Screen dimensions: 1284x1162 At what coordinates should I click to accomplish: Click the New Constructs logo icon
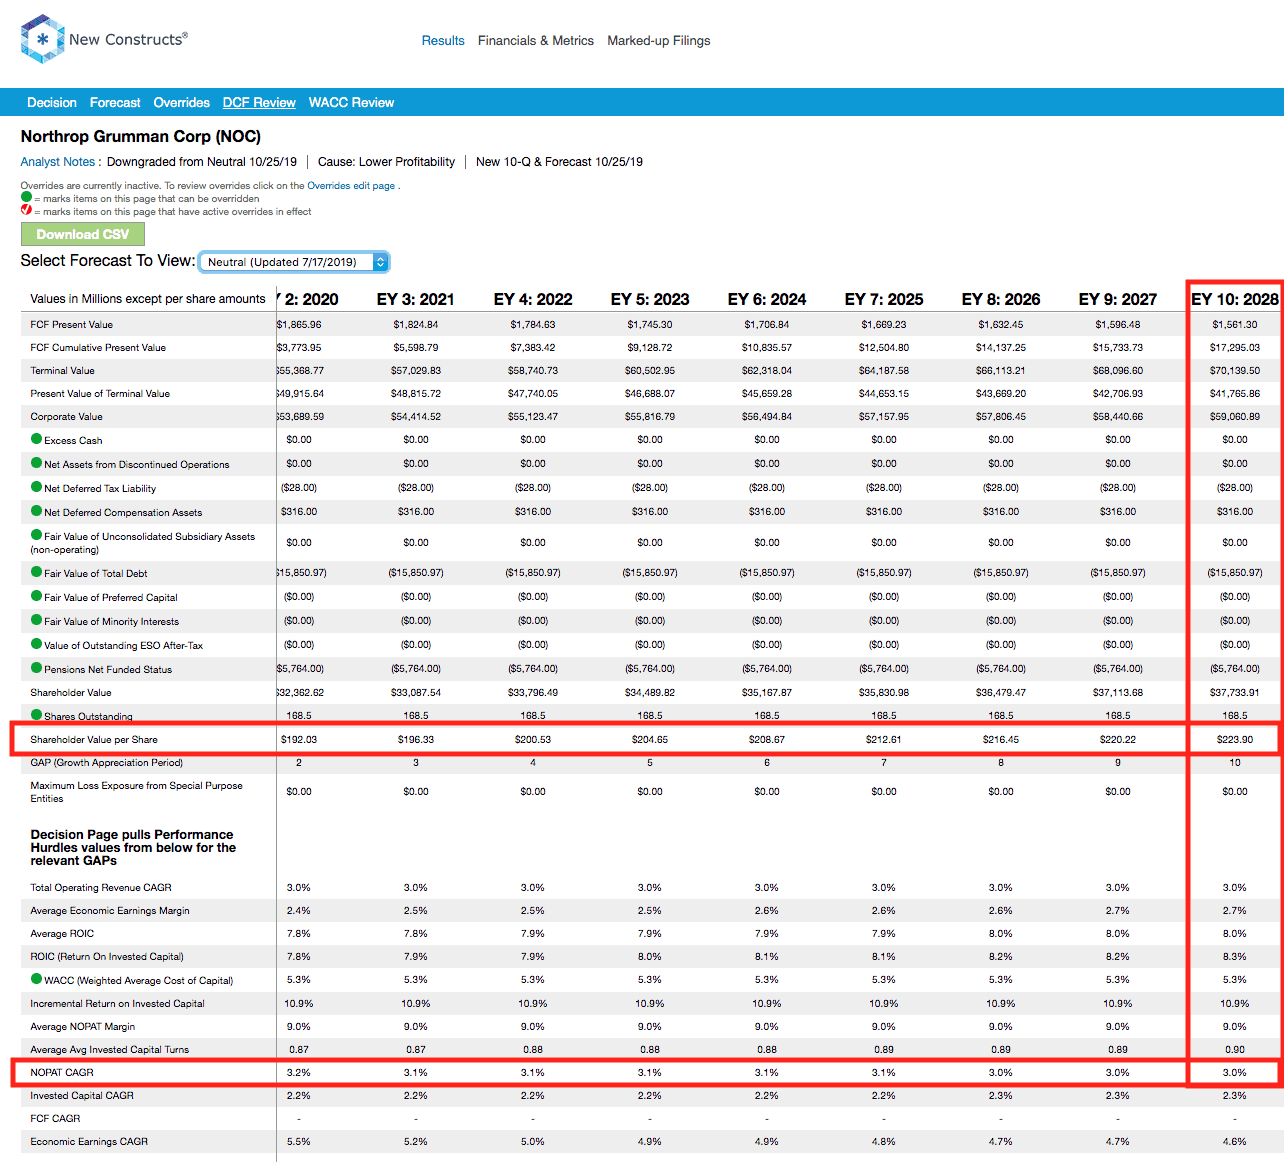point(42,39)
